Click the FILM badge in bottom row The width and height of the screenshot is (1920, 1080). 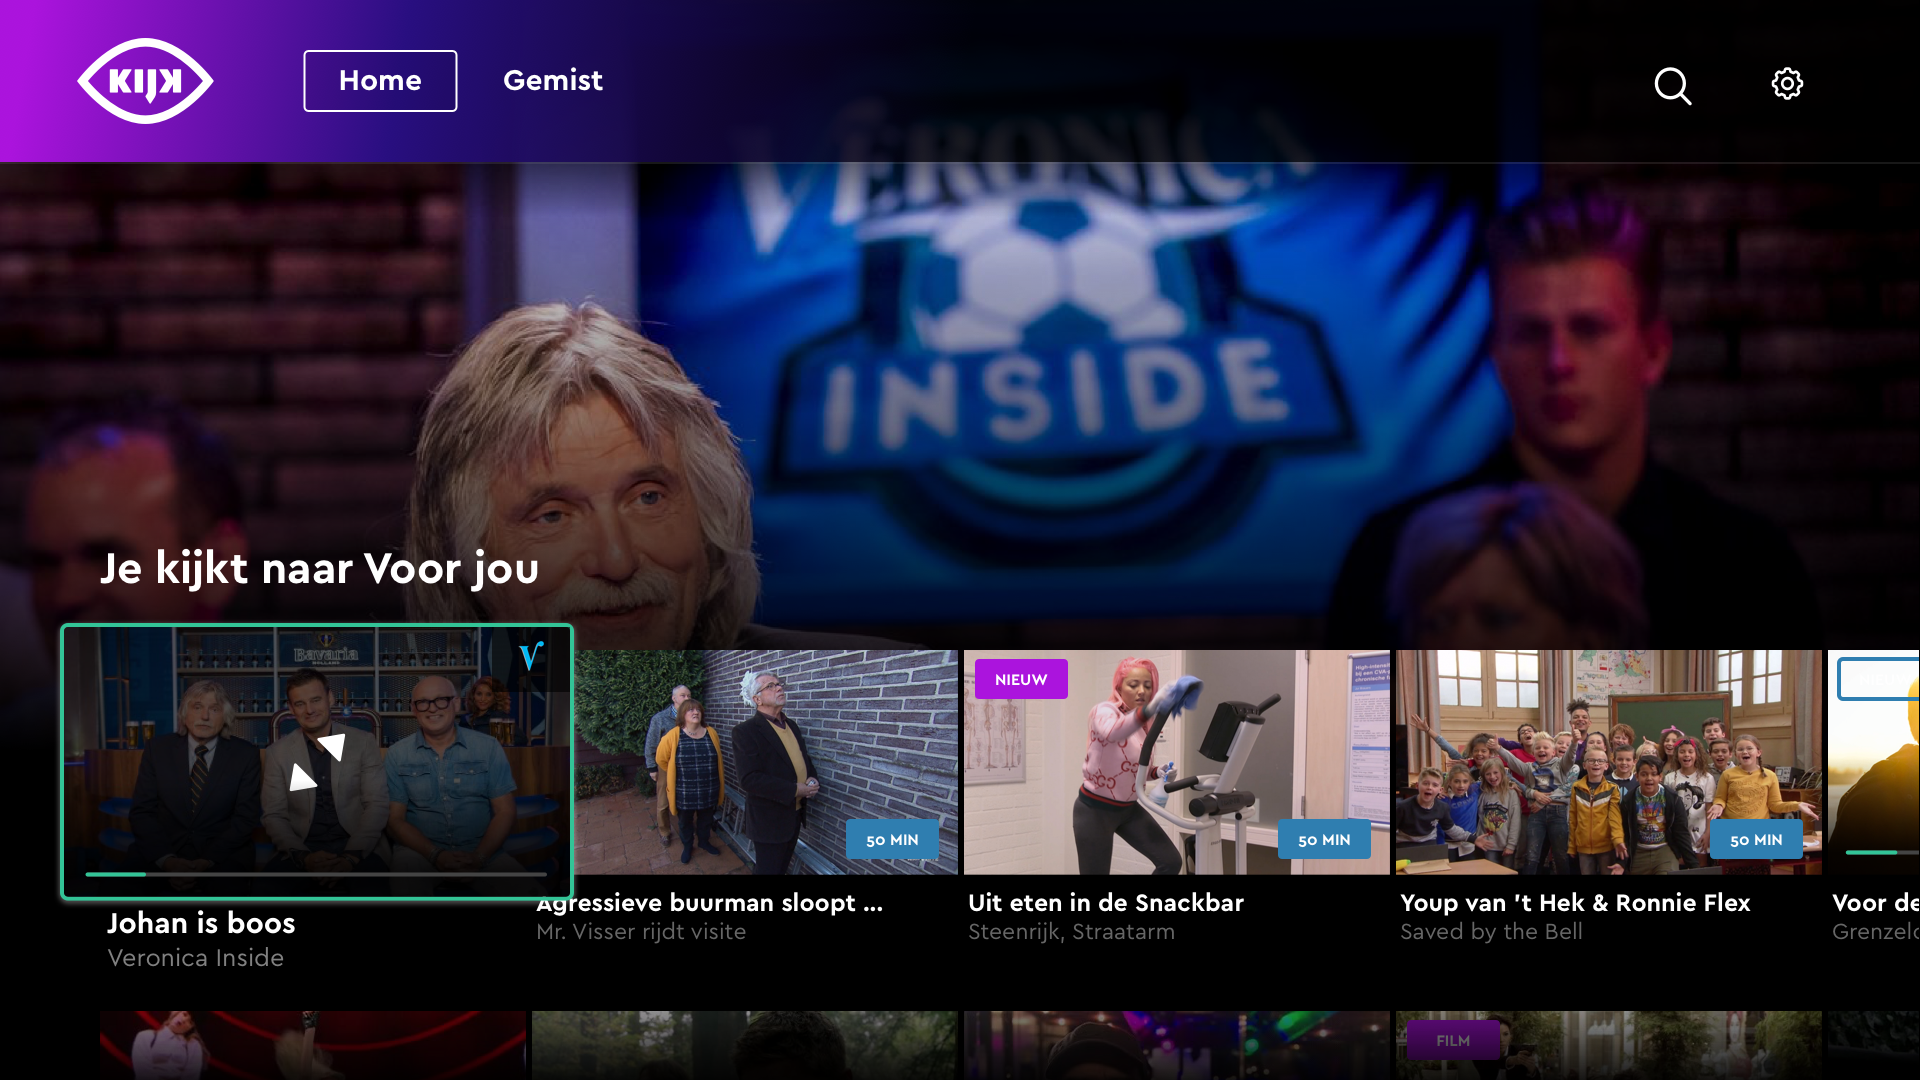[x=1452, y=1040]
